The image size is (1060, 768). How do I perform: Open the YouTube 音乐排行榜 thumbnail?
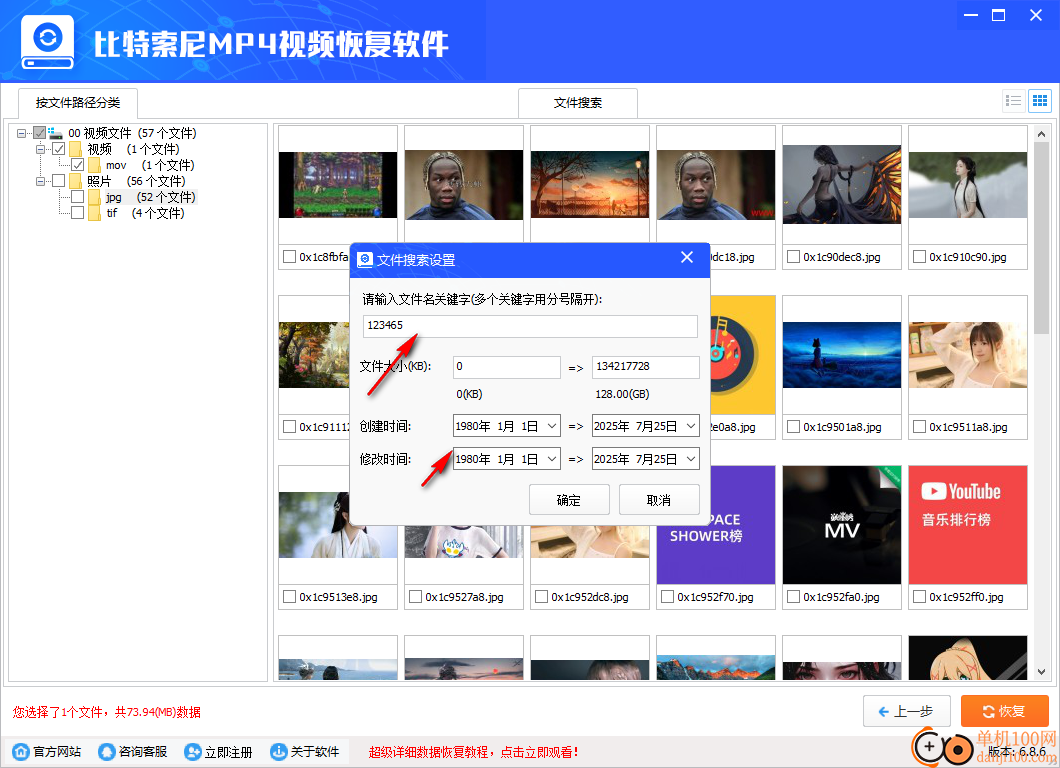click(x=967, y=525)
